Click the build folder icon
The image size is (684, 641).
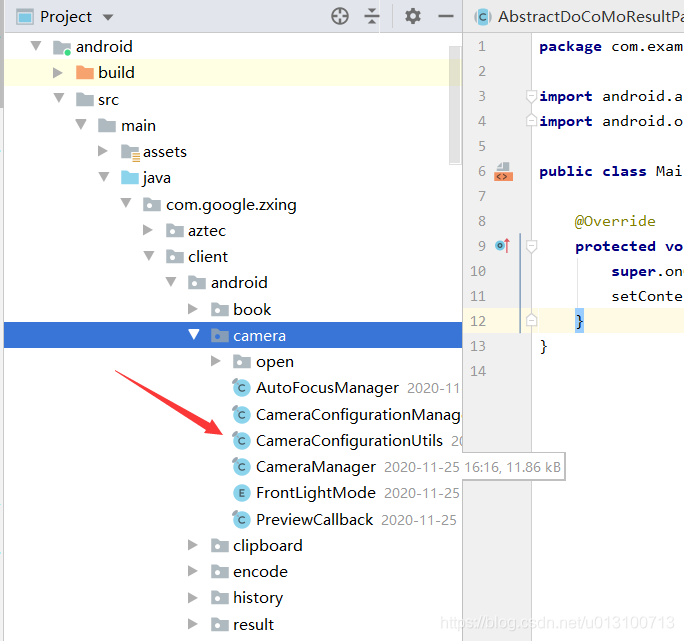click(85, 72)
